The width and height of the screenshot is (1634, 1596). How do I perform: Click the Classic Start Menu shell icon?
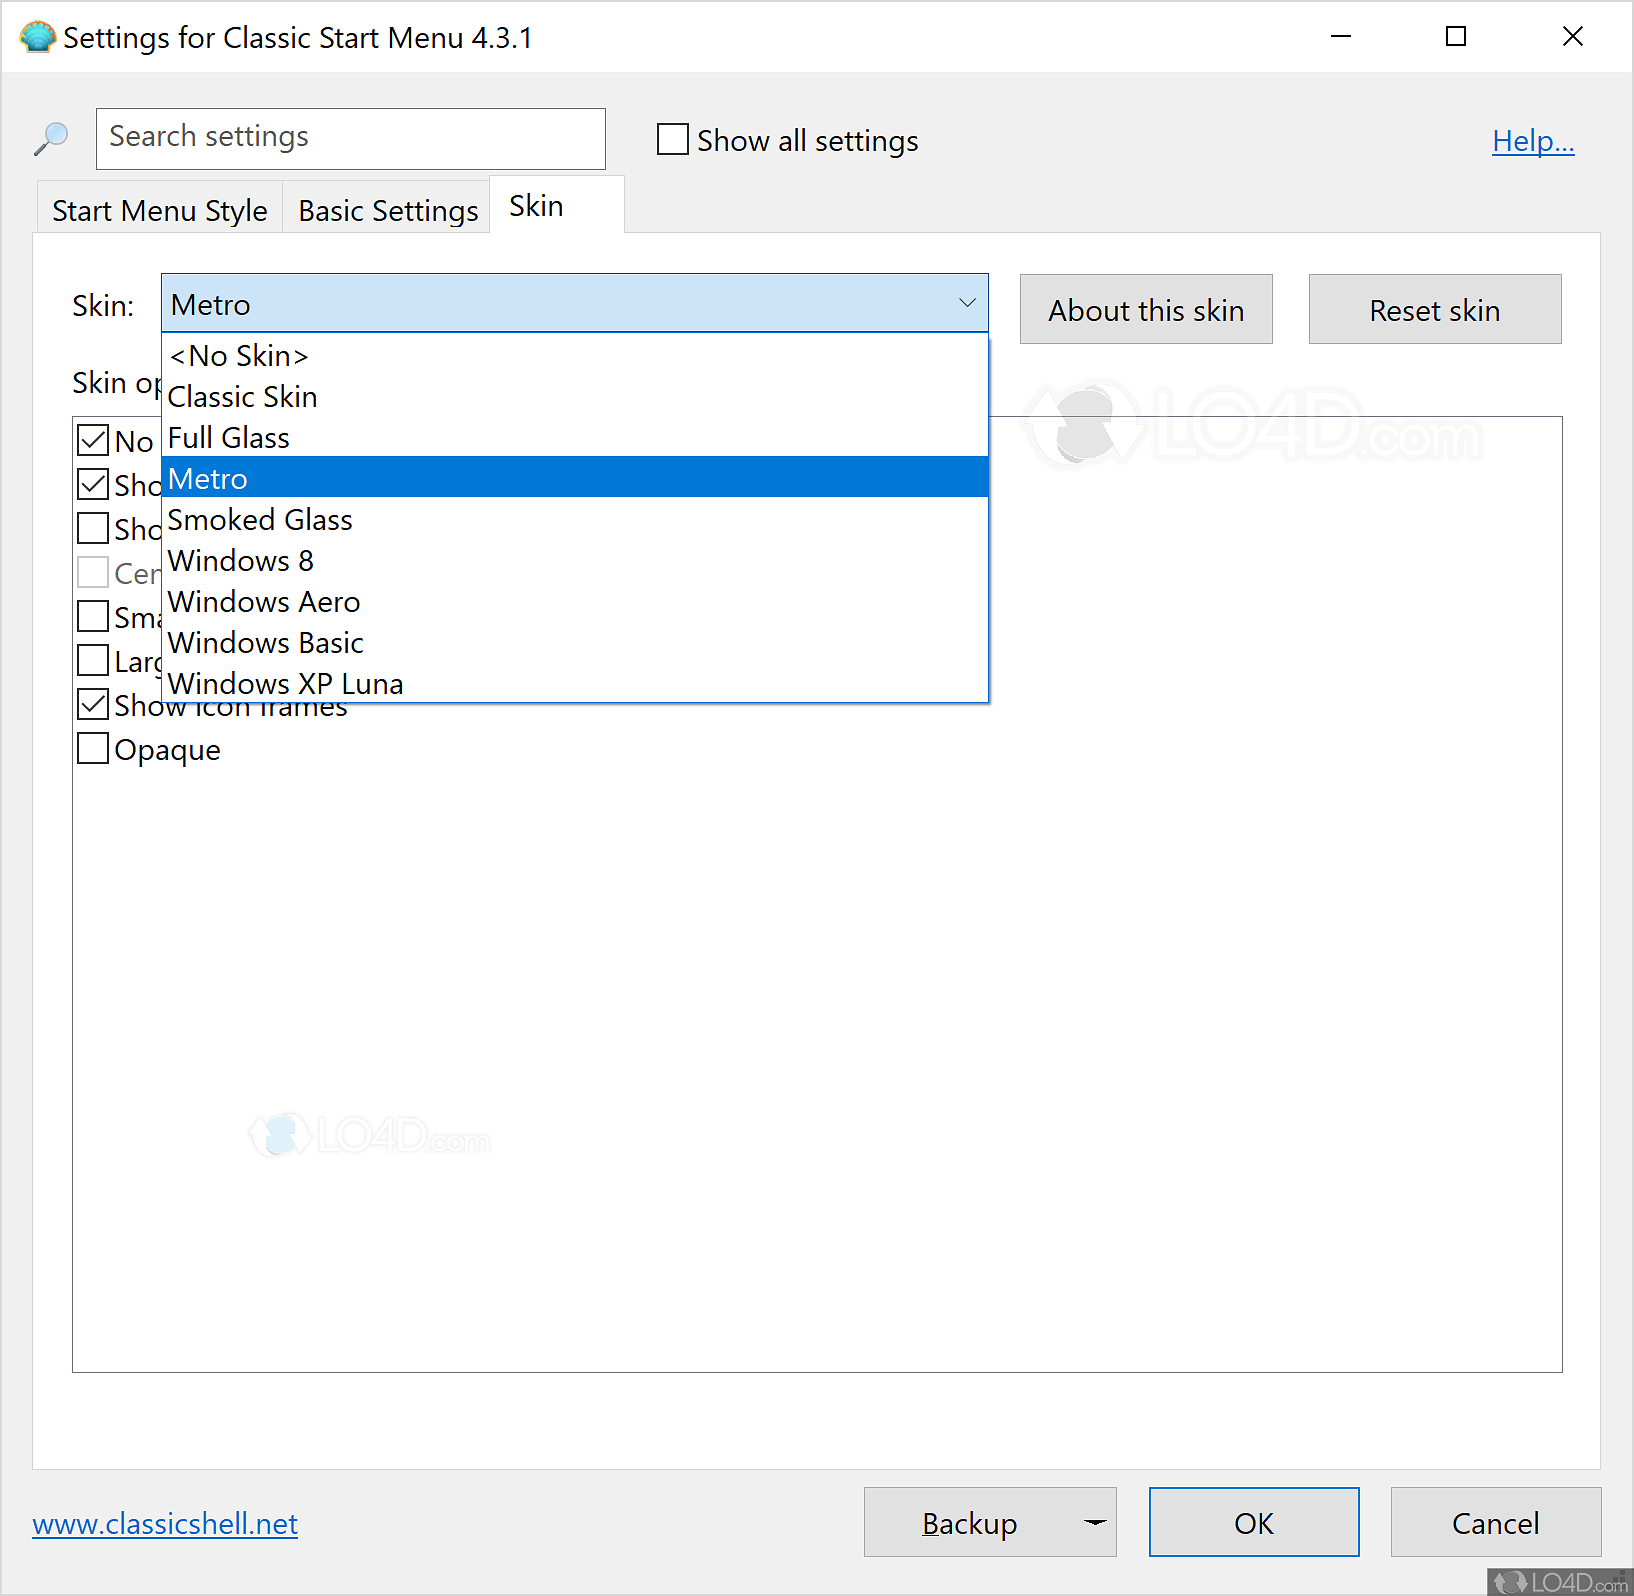click(x=38, y=37)
